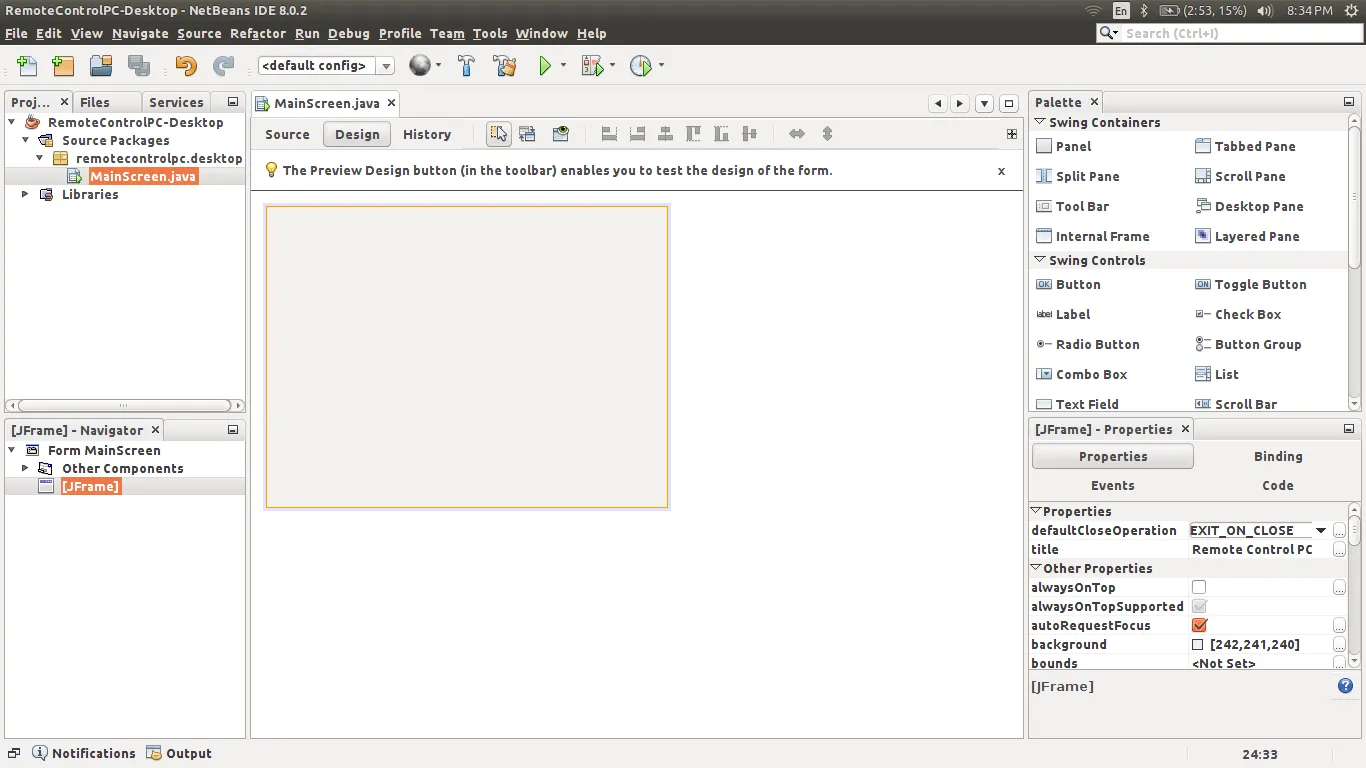Select MainScreen.java in the Projects tree
This screenshot has width=1366, height=768.
point(143,176)
